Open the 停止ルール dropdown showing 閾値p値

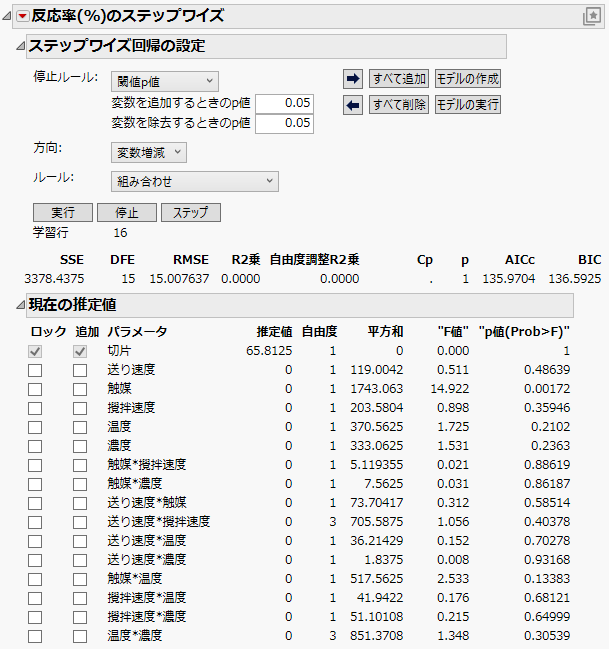(165, 82)
